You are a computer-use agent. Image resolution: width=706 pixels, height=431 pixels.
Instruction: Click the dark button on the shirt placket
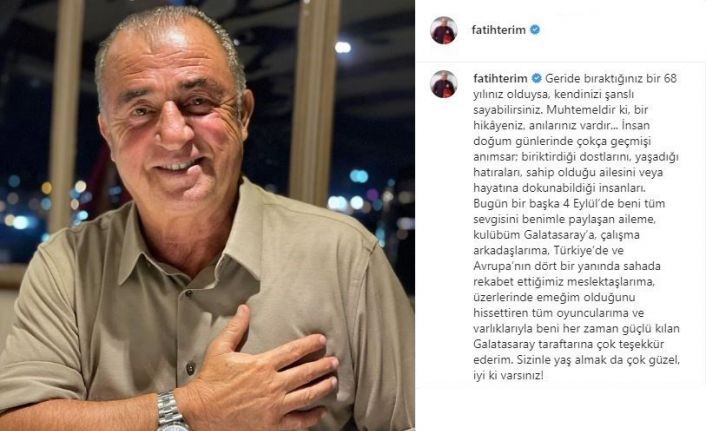[x=190, y=368]
